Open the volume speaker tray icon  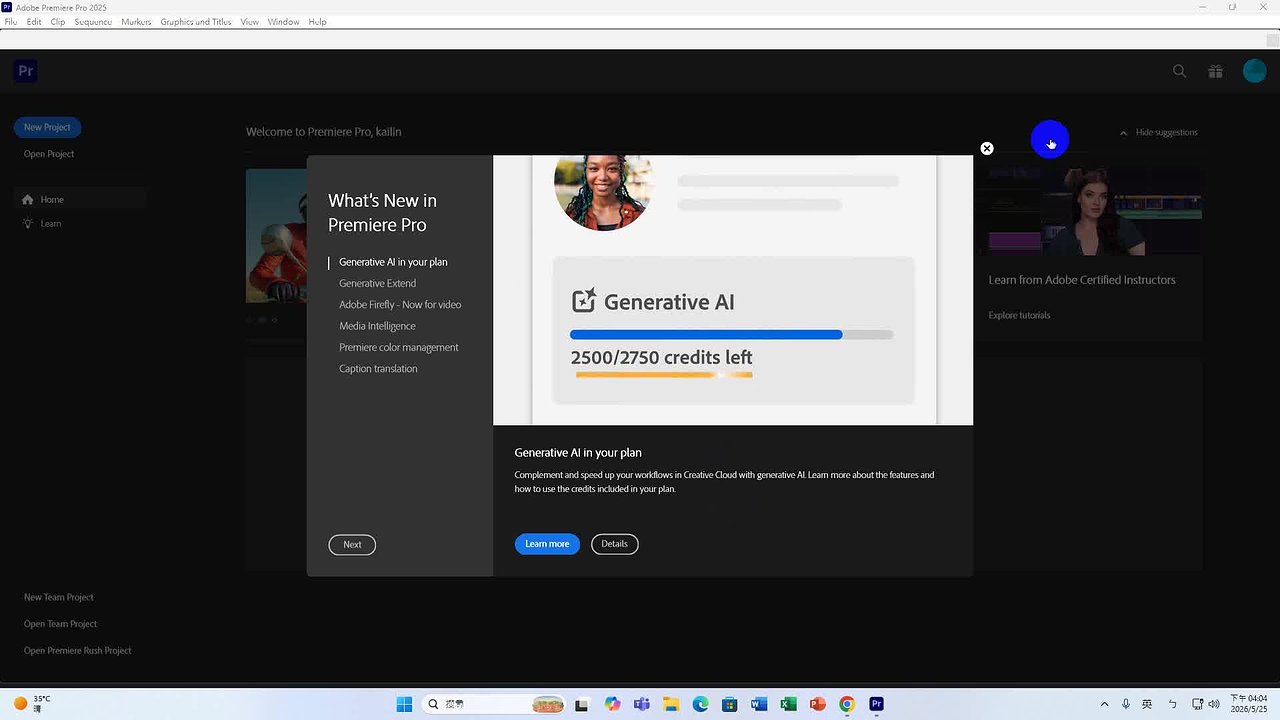click(x=1214, y=704)
